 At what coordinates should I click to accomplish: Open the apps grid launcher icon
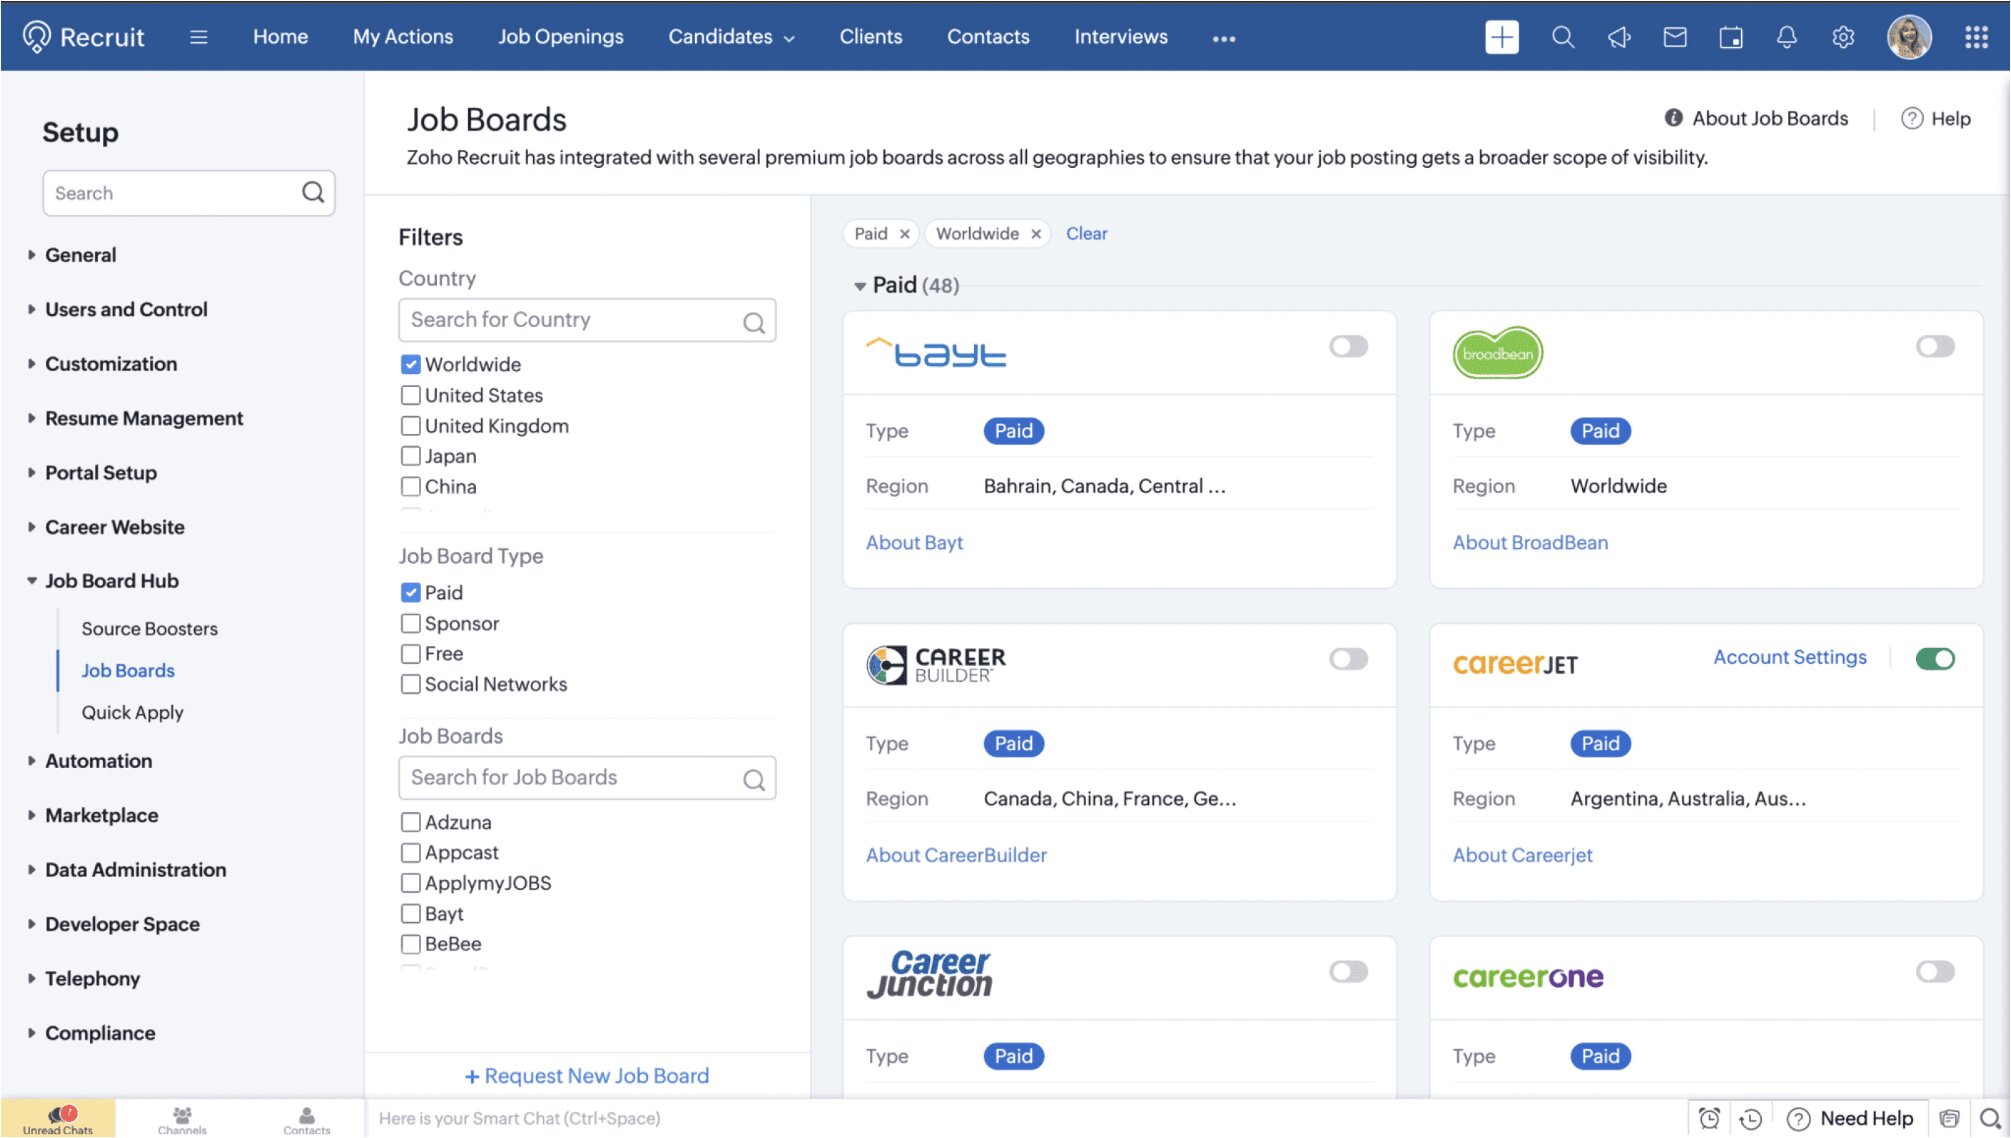[x=1976, y=37]
